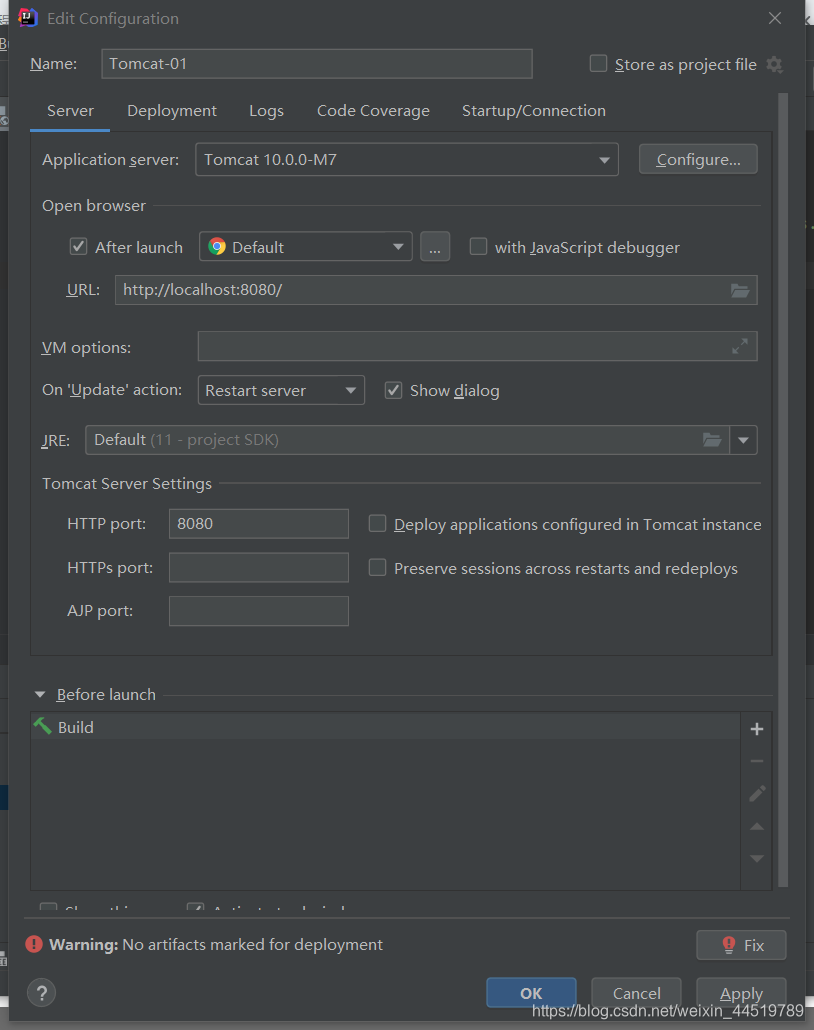This screenshot has width=814, height=1030.
Task: Click the dialog vertical scrollbar
Action: [782, 489]
